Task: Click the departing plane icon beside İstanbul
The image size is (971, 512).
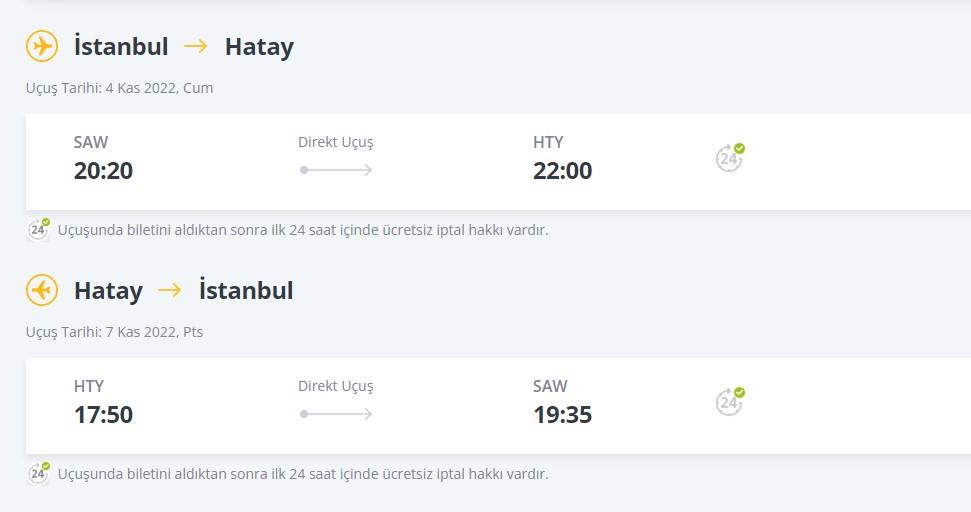Action: pos(42,46)
